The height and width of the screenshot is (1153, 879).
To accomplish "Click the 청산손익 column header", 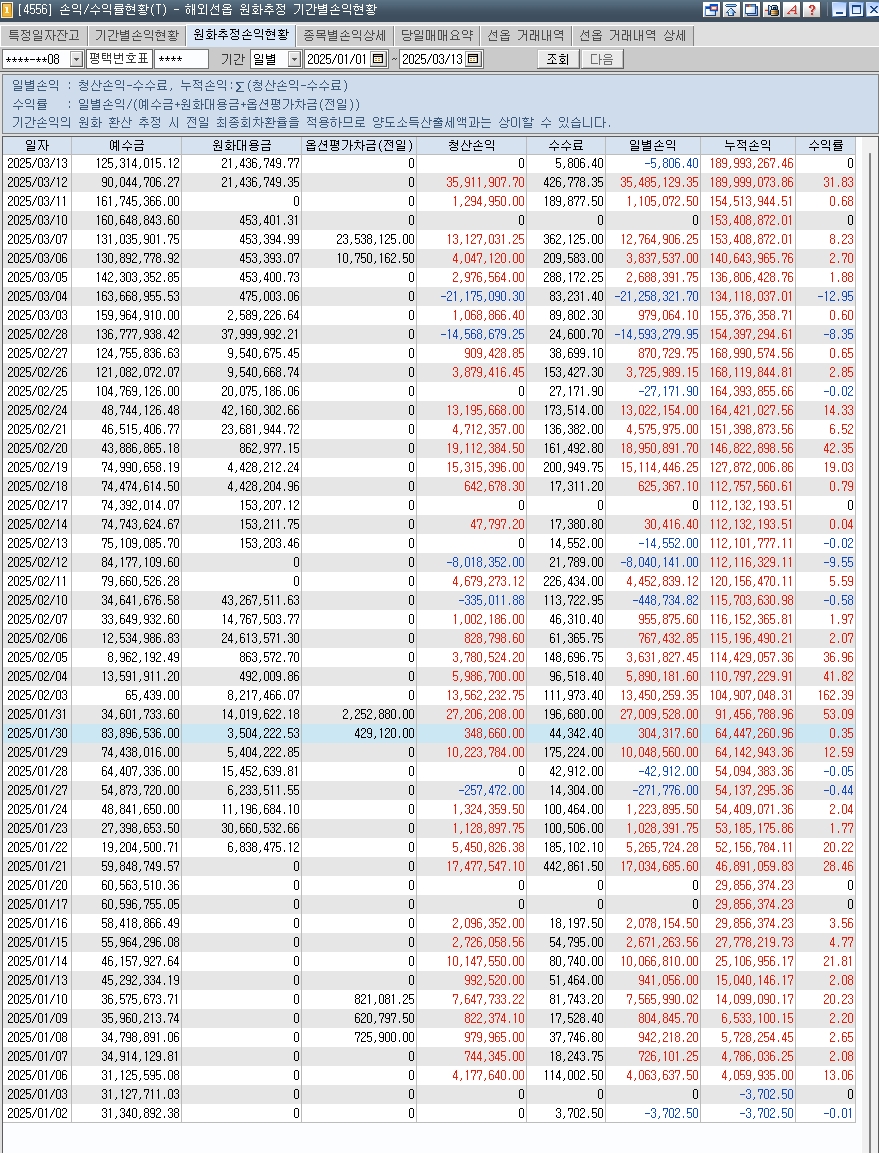I will coord(471,146).
